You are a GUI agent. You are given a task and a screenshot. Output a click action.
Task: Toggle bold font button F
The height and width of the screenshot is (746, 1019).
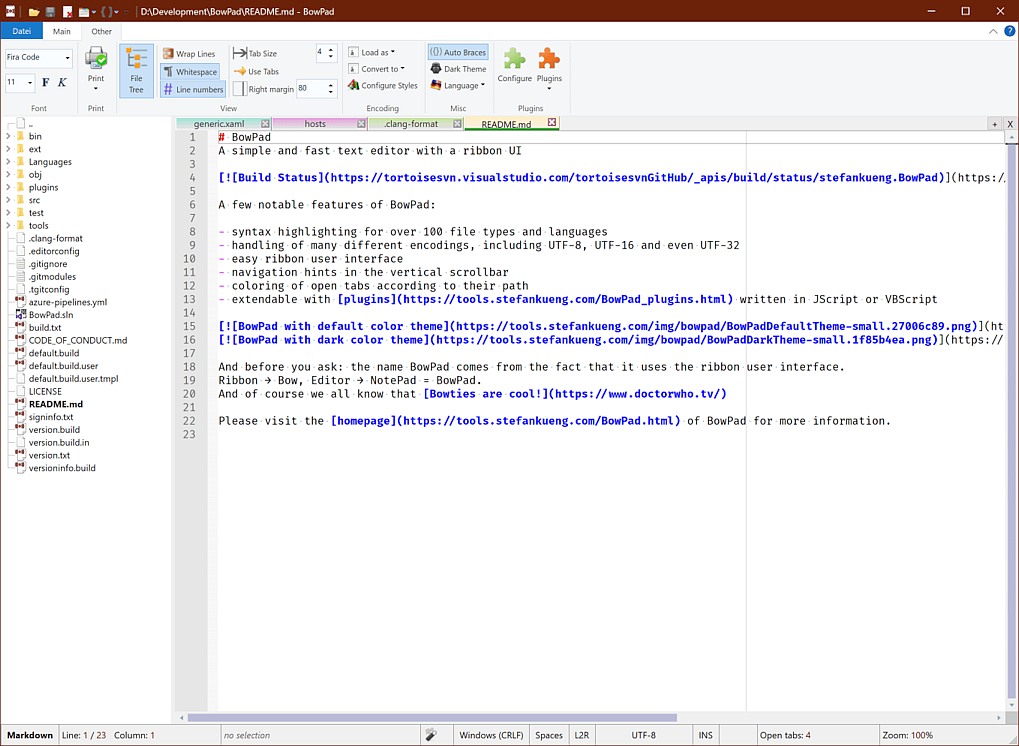coord(45,83)
